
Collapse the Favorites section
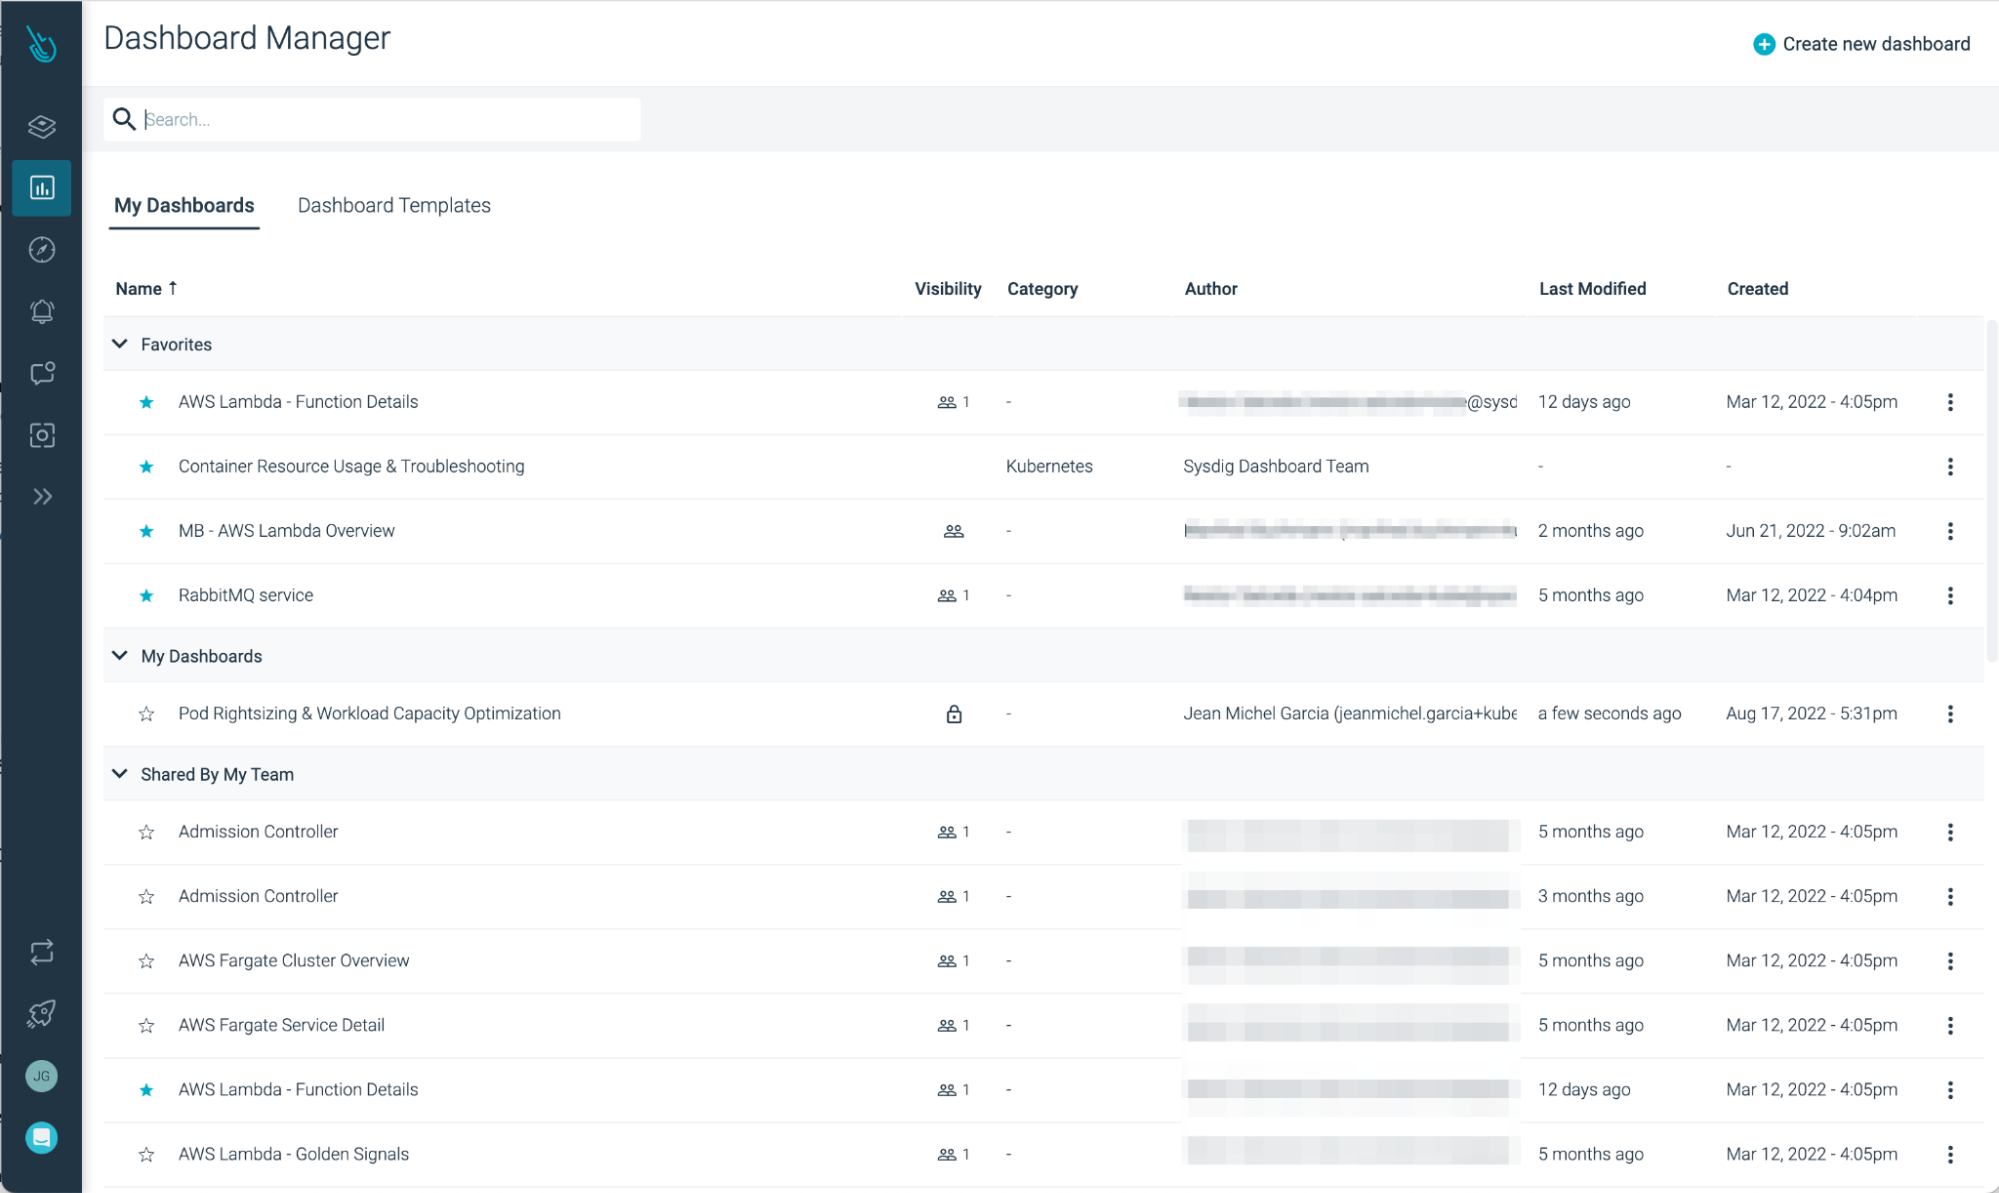(120, 344)
